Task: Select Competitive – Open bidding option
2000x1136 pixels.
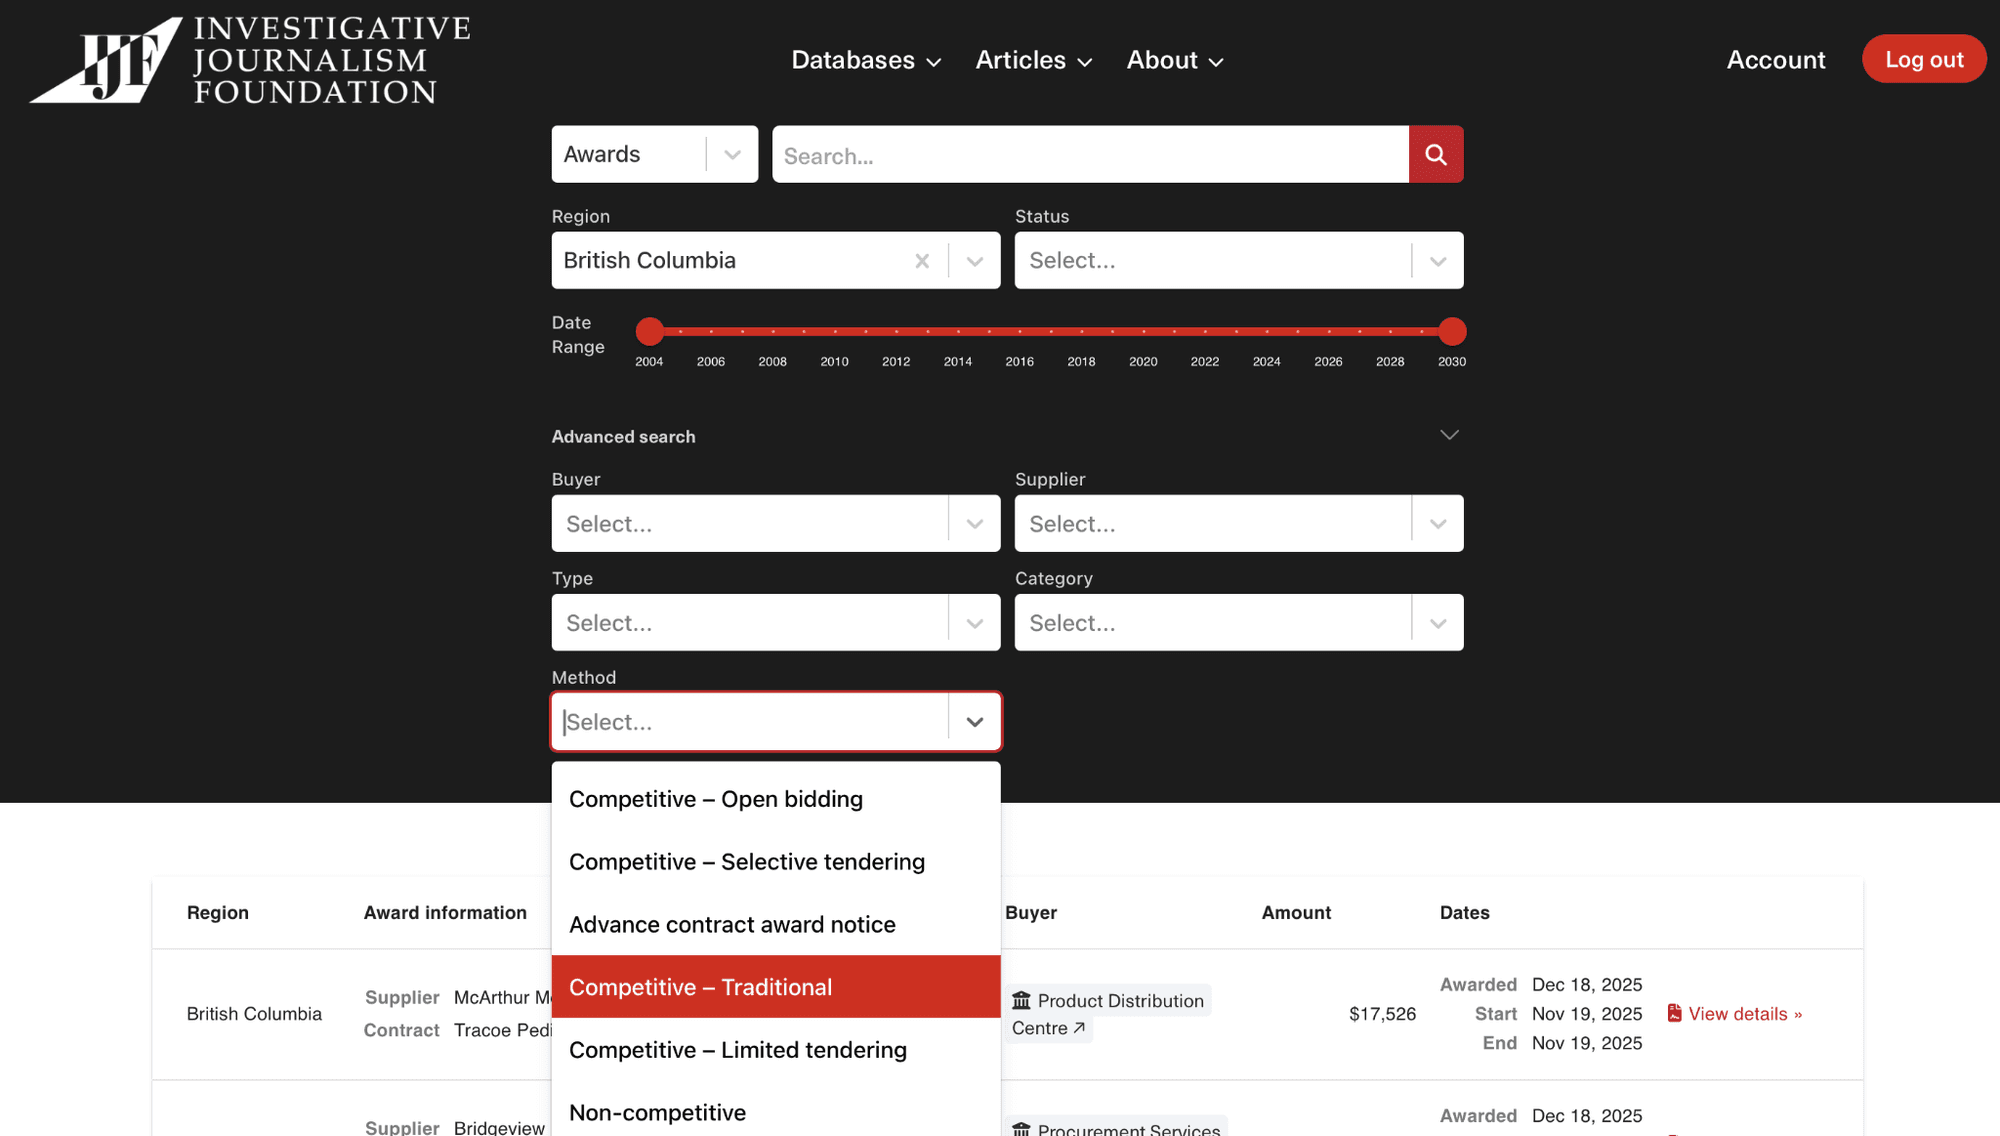Action: coord(776,799)
